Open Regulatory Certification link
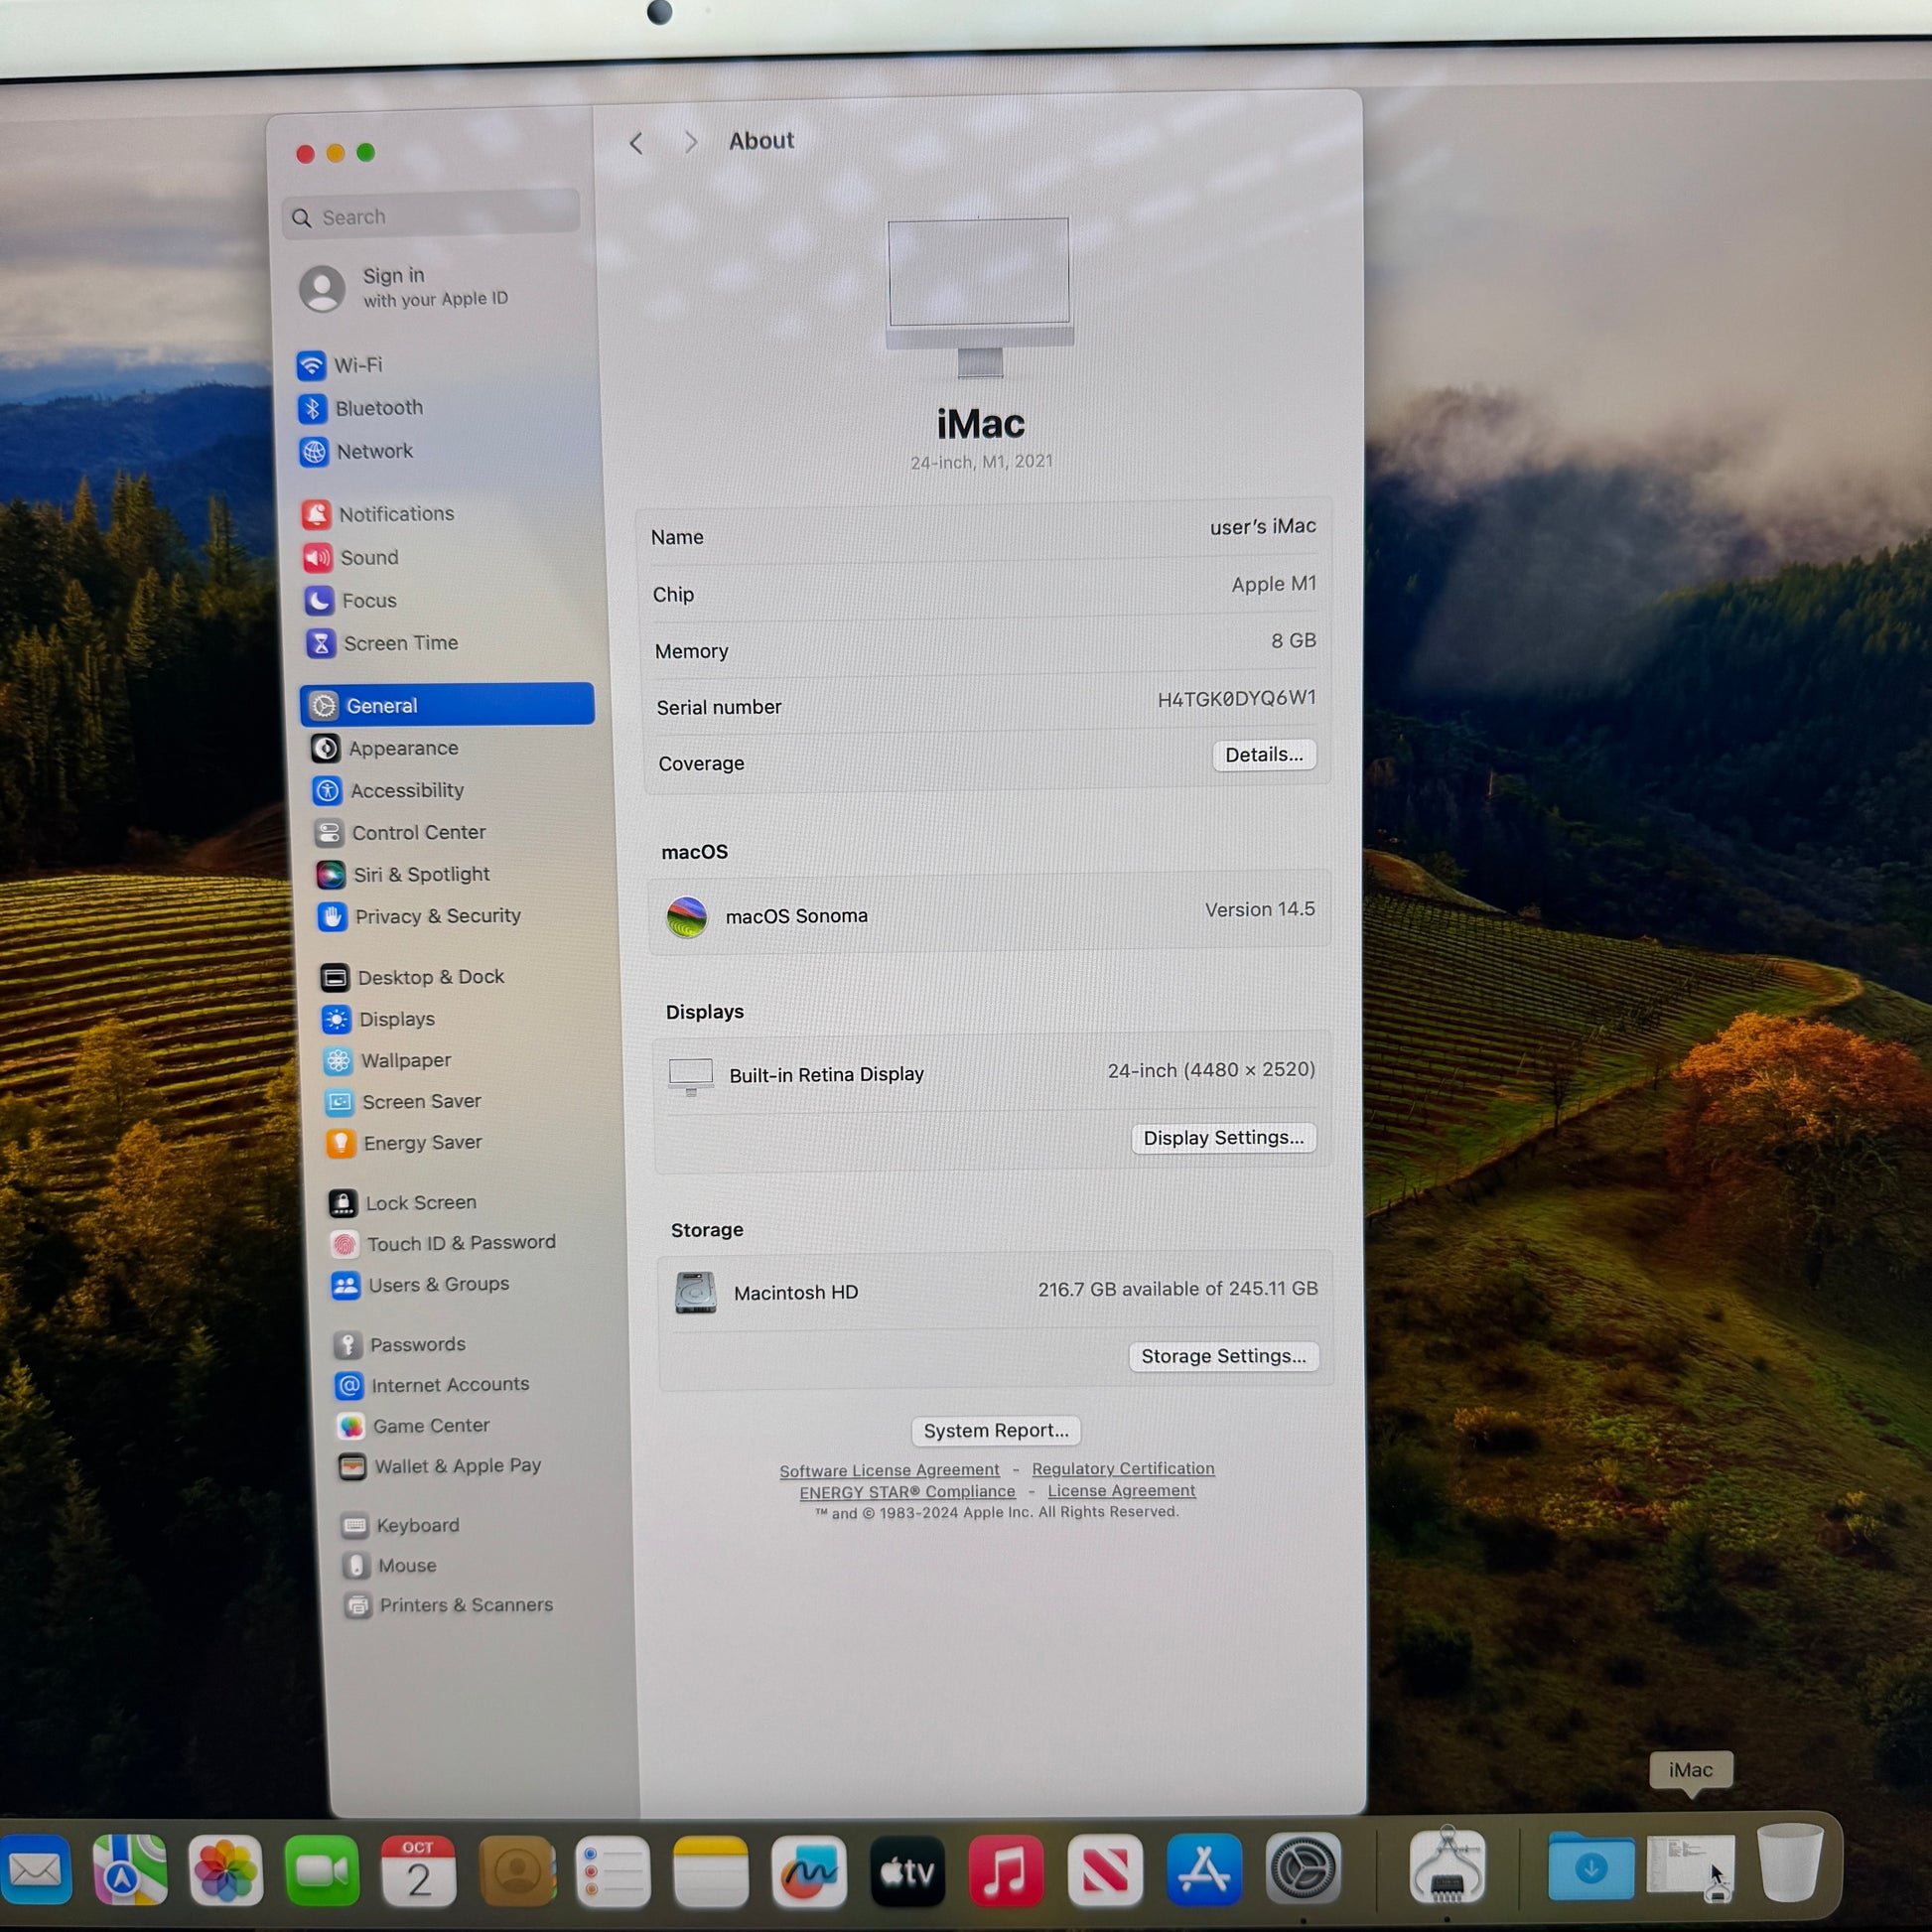Image resolution: width=1932 pixels, height=1932 pixels. [1123, 1468]
